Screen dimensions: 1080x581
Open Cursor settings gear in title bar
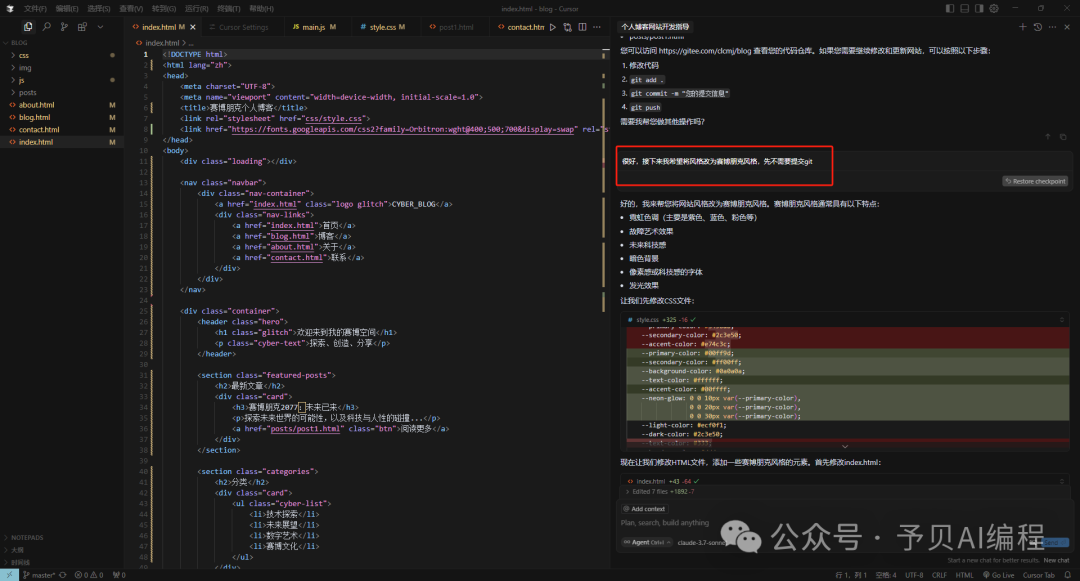click(994, 8)
